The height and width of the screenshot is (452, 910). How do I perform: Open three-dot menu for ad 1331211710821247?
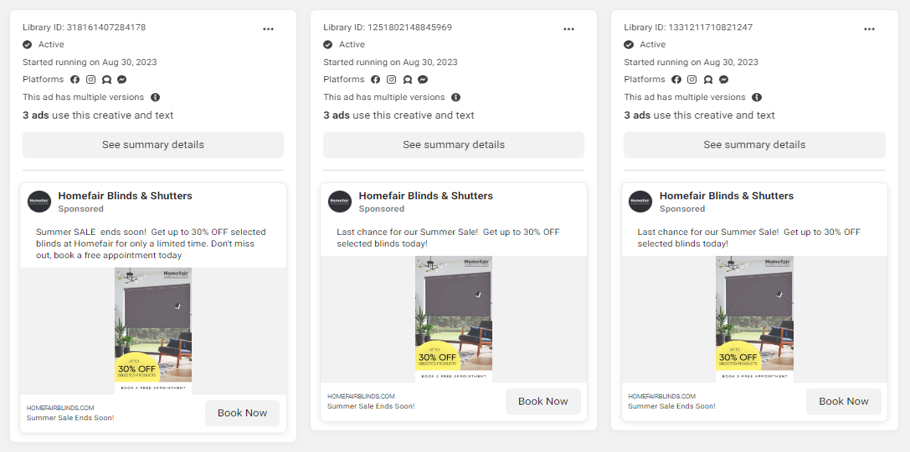click(x=869, y=29)
